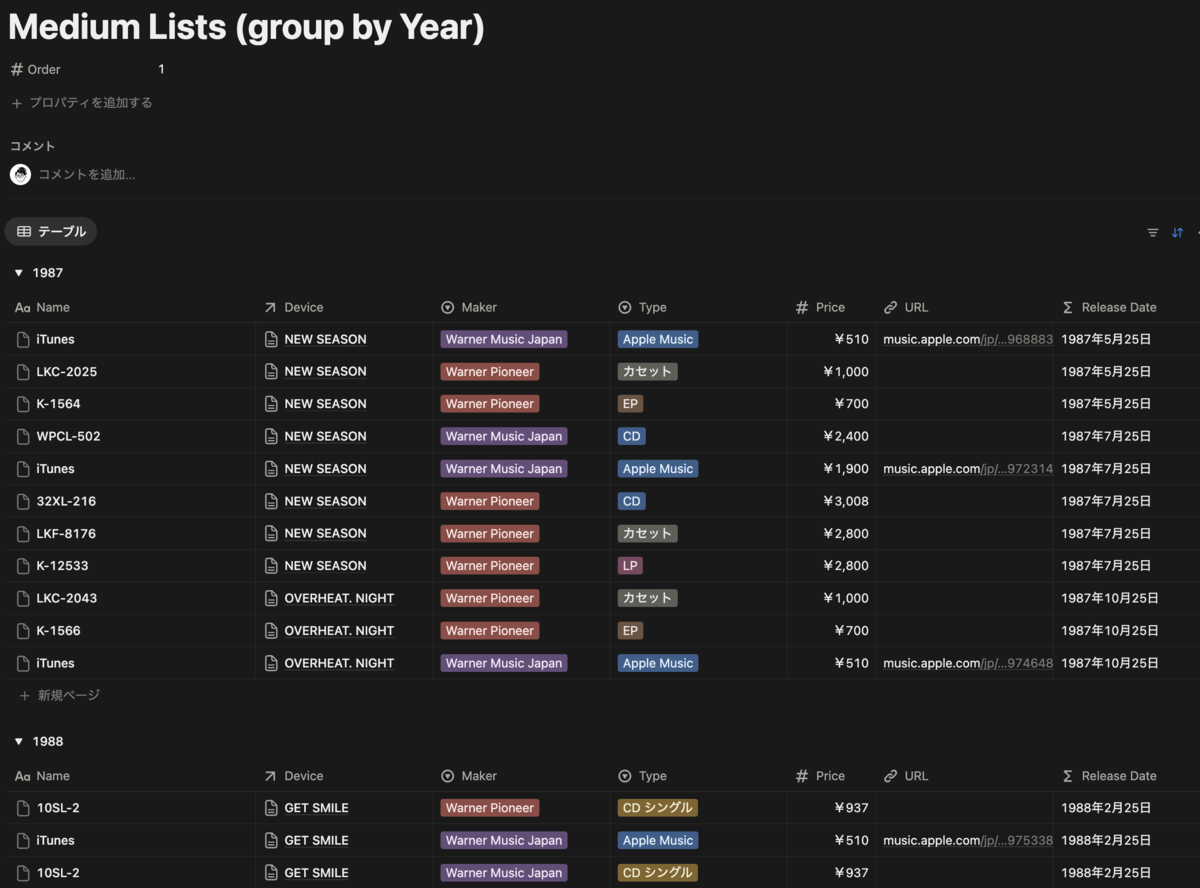Click the page title Medium Lists
Viewport: 1200px width, 888px height.
point(246,26)
